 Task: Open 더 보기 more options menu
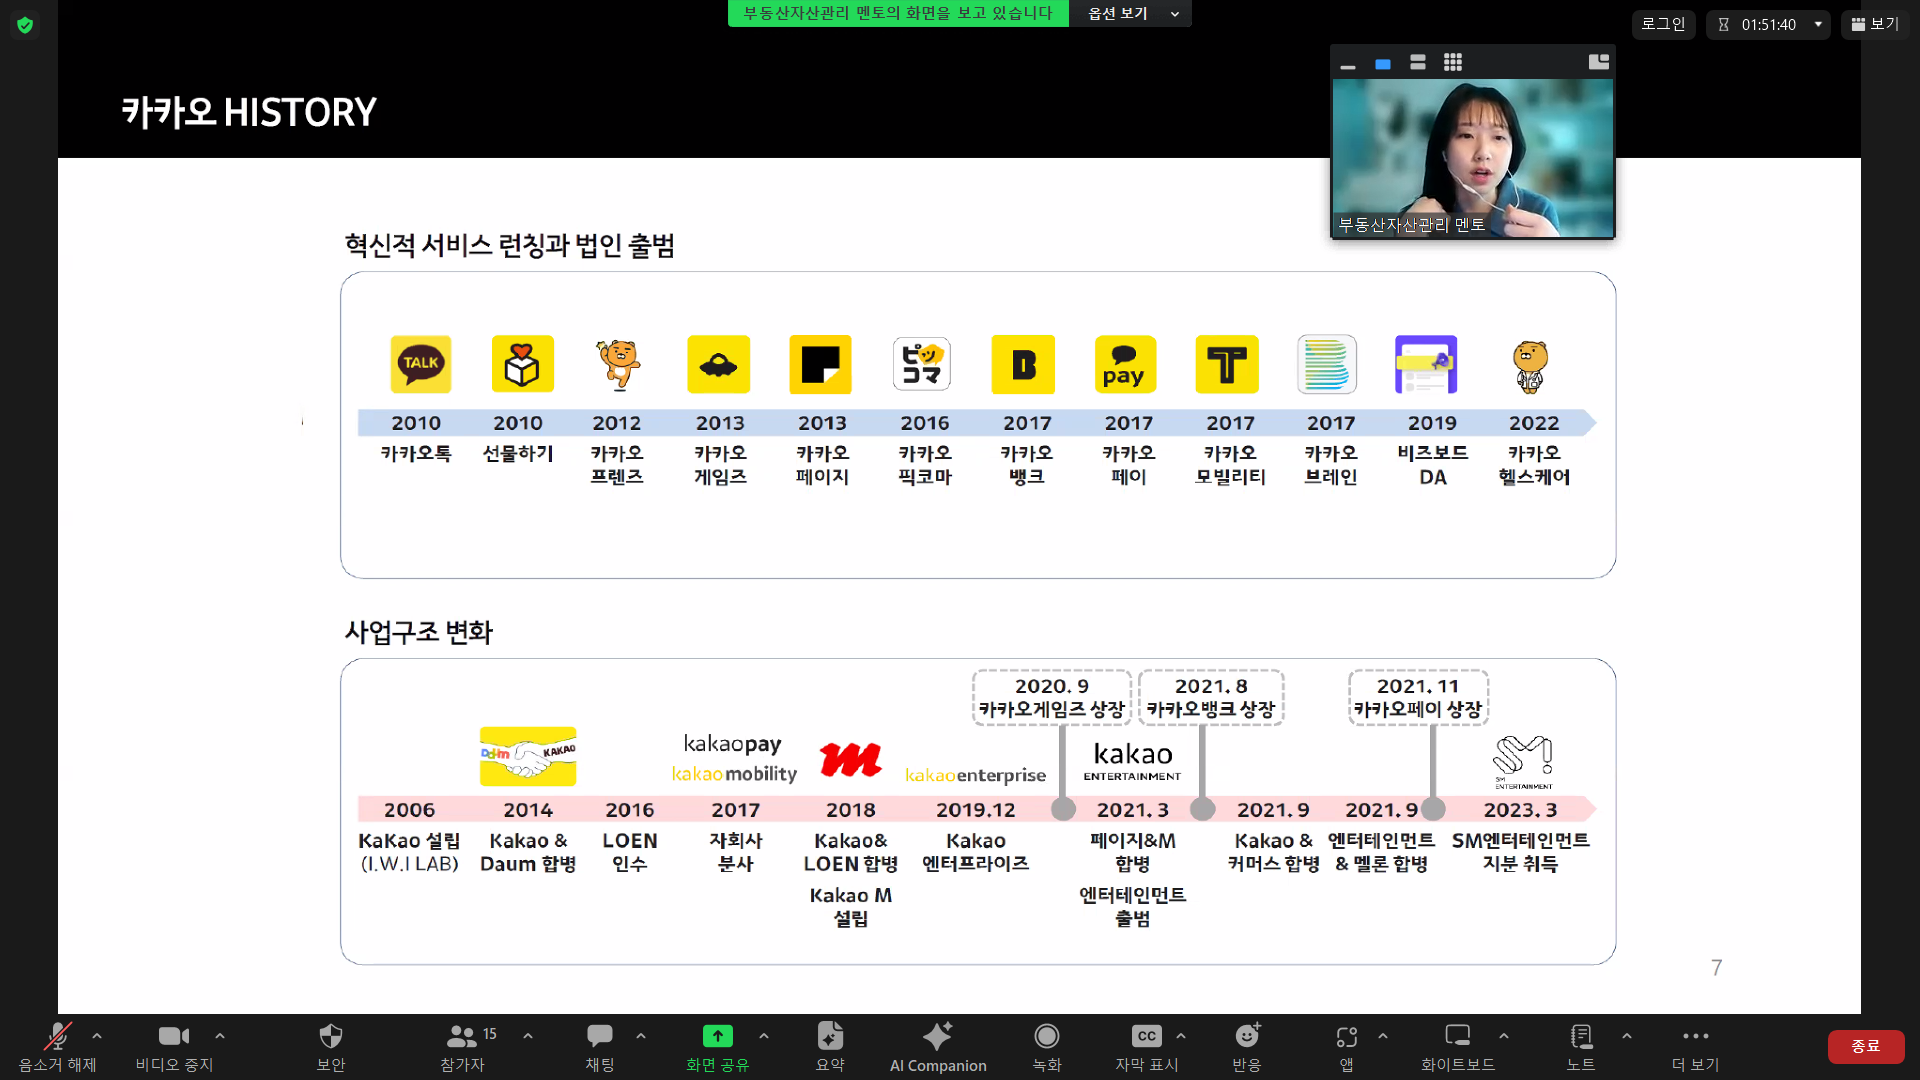click(1696, 1046)
